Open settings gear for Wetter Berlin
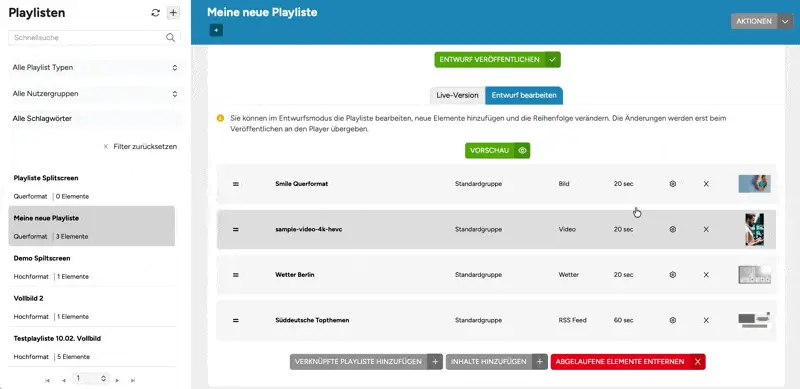 672,275
